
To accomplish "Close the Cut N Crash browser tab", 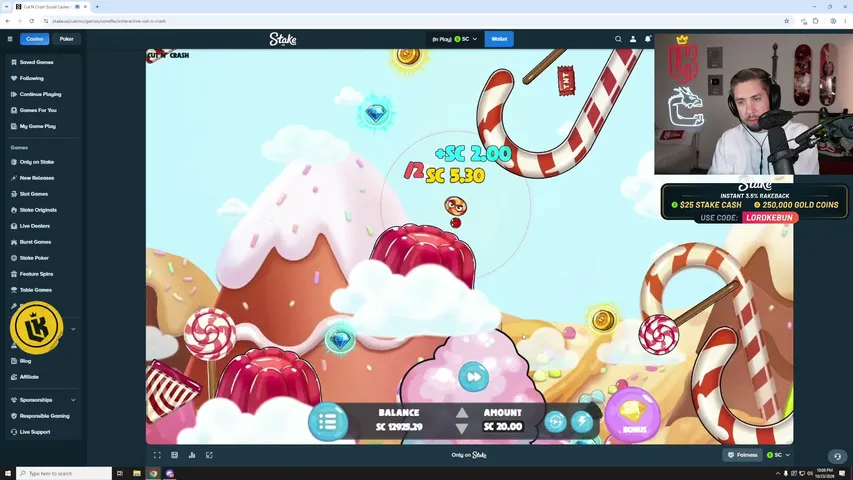I will point(85,7).
